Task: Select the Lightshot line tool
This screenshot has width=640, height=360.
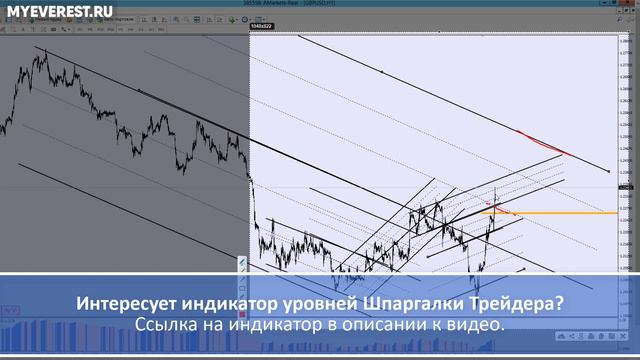Action: [242, 270]
